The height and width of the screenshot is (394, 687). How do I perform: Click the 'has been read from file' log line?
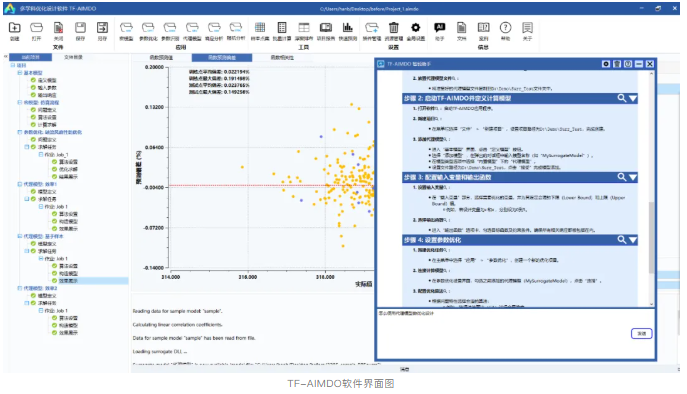[194, 338]
